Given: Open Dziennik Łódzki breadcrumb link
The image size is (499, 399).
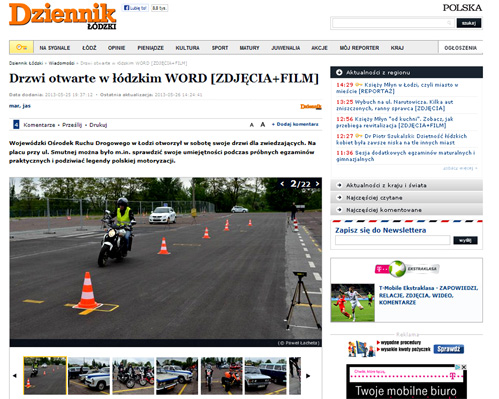Looking at the screenshot, I should click(26, 63).
